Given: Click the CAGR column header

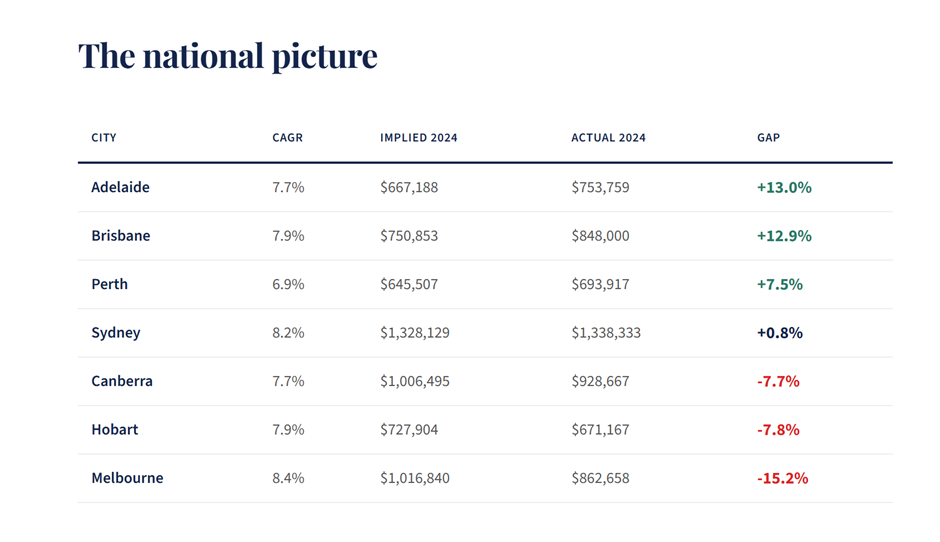Looking at the screenshot, I should [x=287, y=138].
